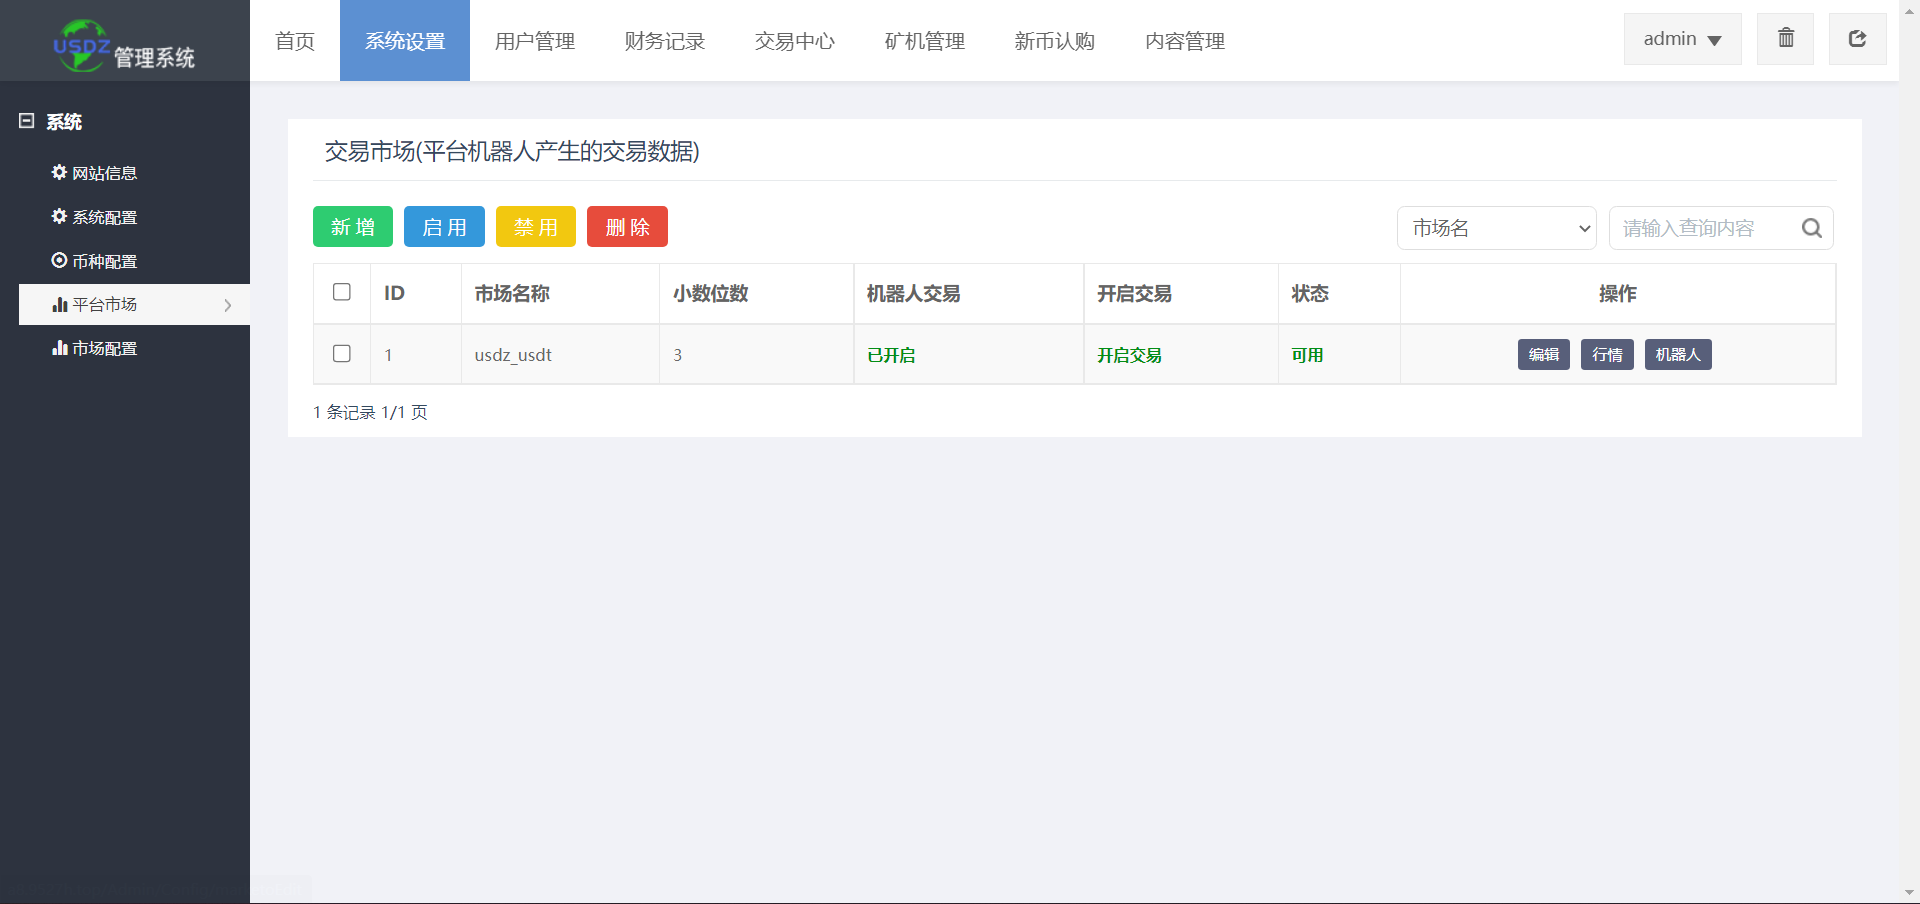Open the 矿机管理 menu tab
Viewport: 1920px width, 904px height.
(925, 41)
